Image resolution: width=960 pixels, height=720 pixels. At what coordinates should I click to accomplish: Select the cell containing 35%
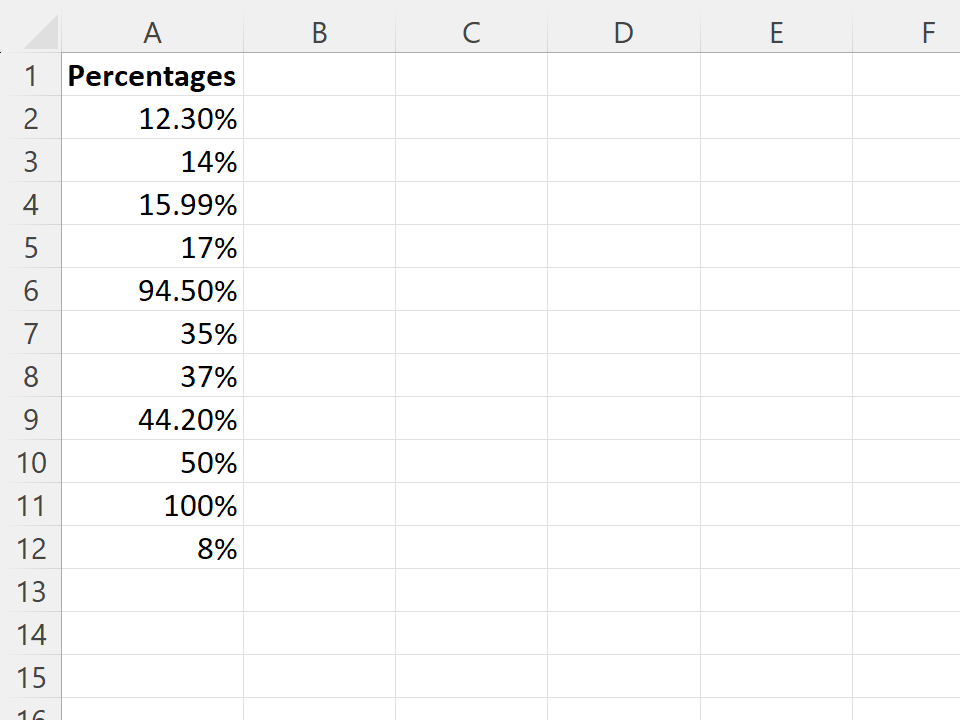point(152,333)
